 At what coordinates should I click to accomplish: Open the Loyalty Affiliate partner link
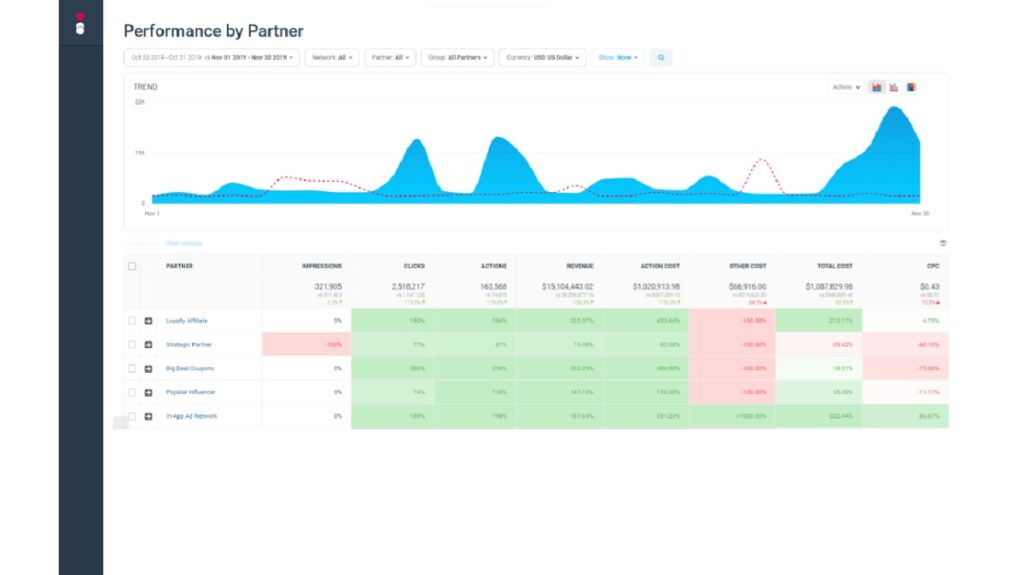coord(187,321)
